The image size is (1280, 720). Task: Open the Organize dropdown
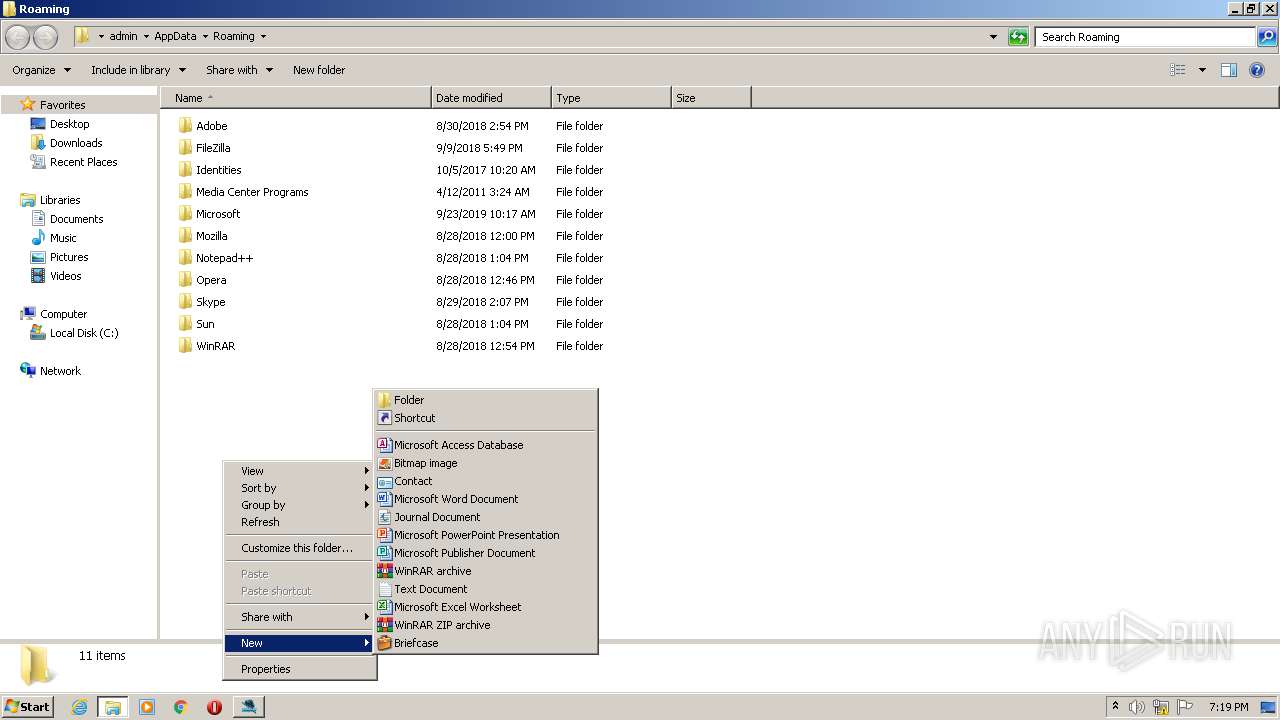pos(41,70)
